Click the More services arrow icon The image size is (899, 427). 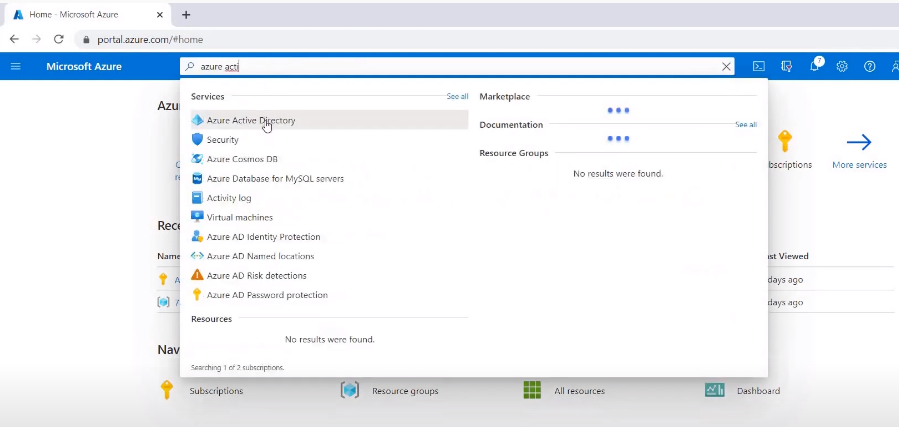pyautogui.click(x=859, y=142)
